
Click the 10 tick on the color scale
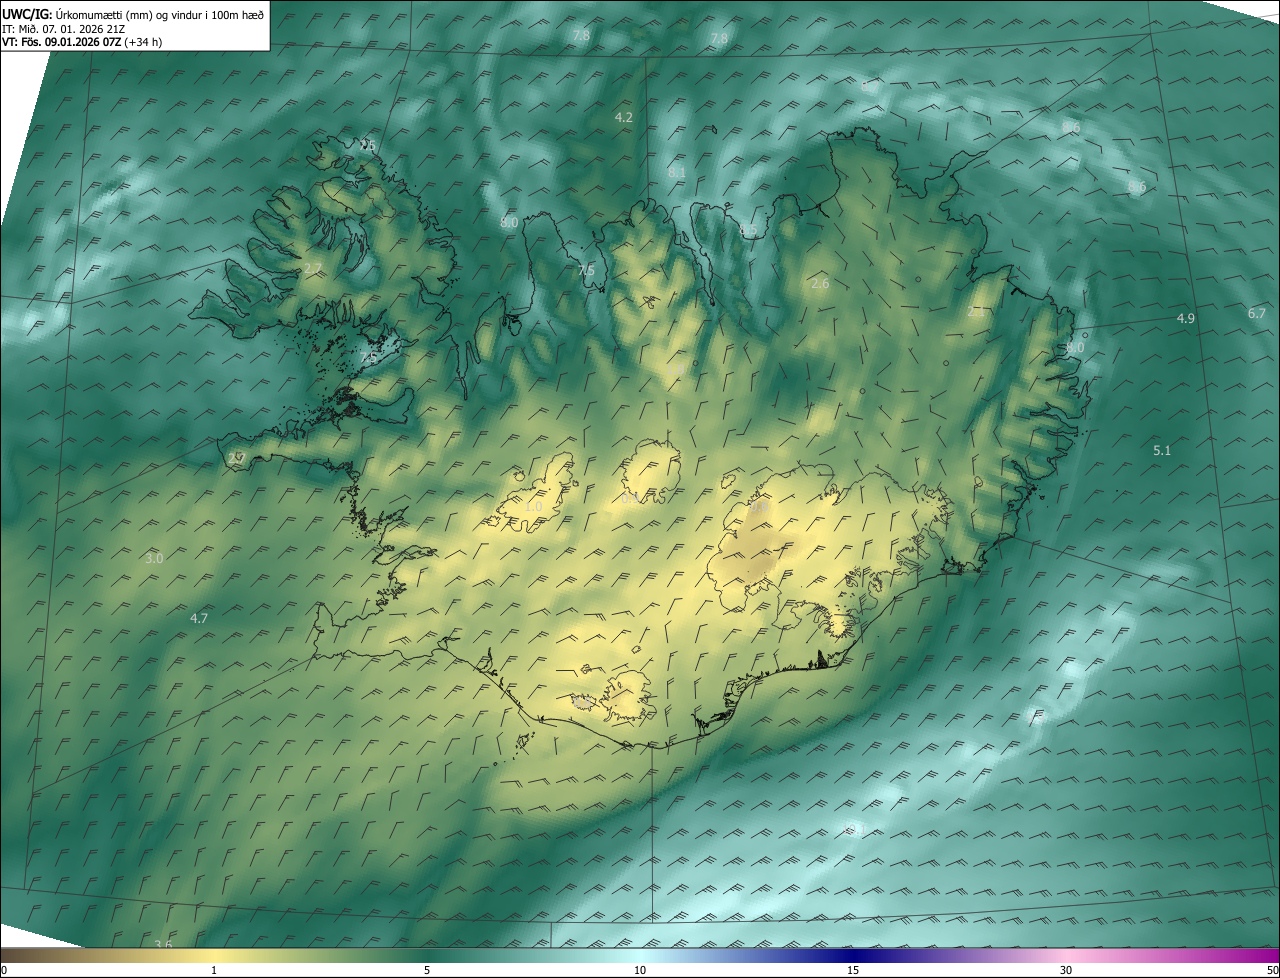[640, 971]
